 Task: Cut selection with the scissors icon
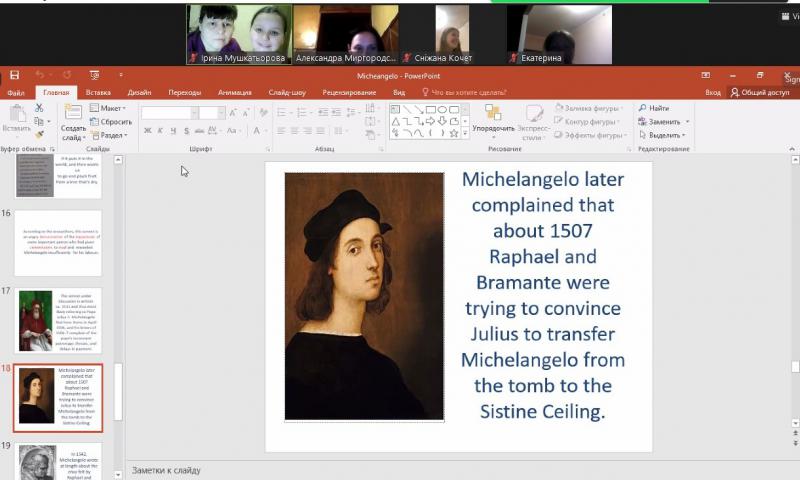tap(39, 108)
